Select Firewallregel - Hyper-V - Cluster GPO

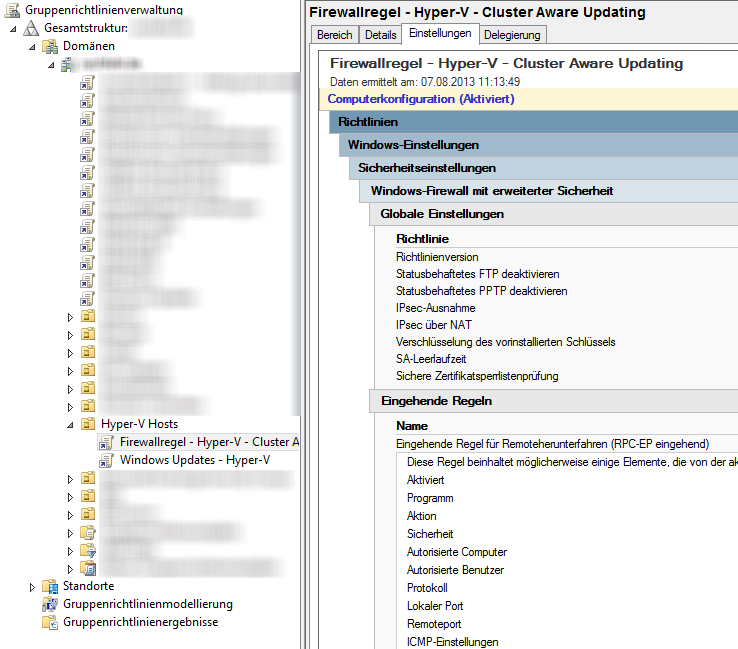[209, 442]
